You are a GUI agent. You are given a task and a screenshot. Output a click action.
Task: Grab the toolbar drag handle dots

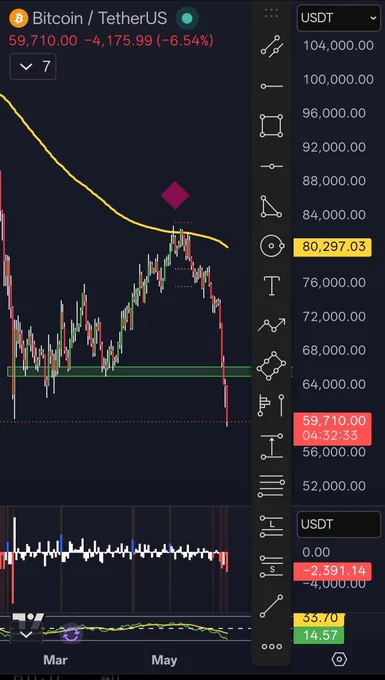coord(271,13)
